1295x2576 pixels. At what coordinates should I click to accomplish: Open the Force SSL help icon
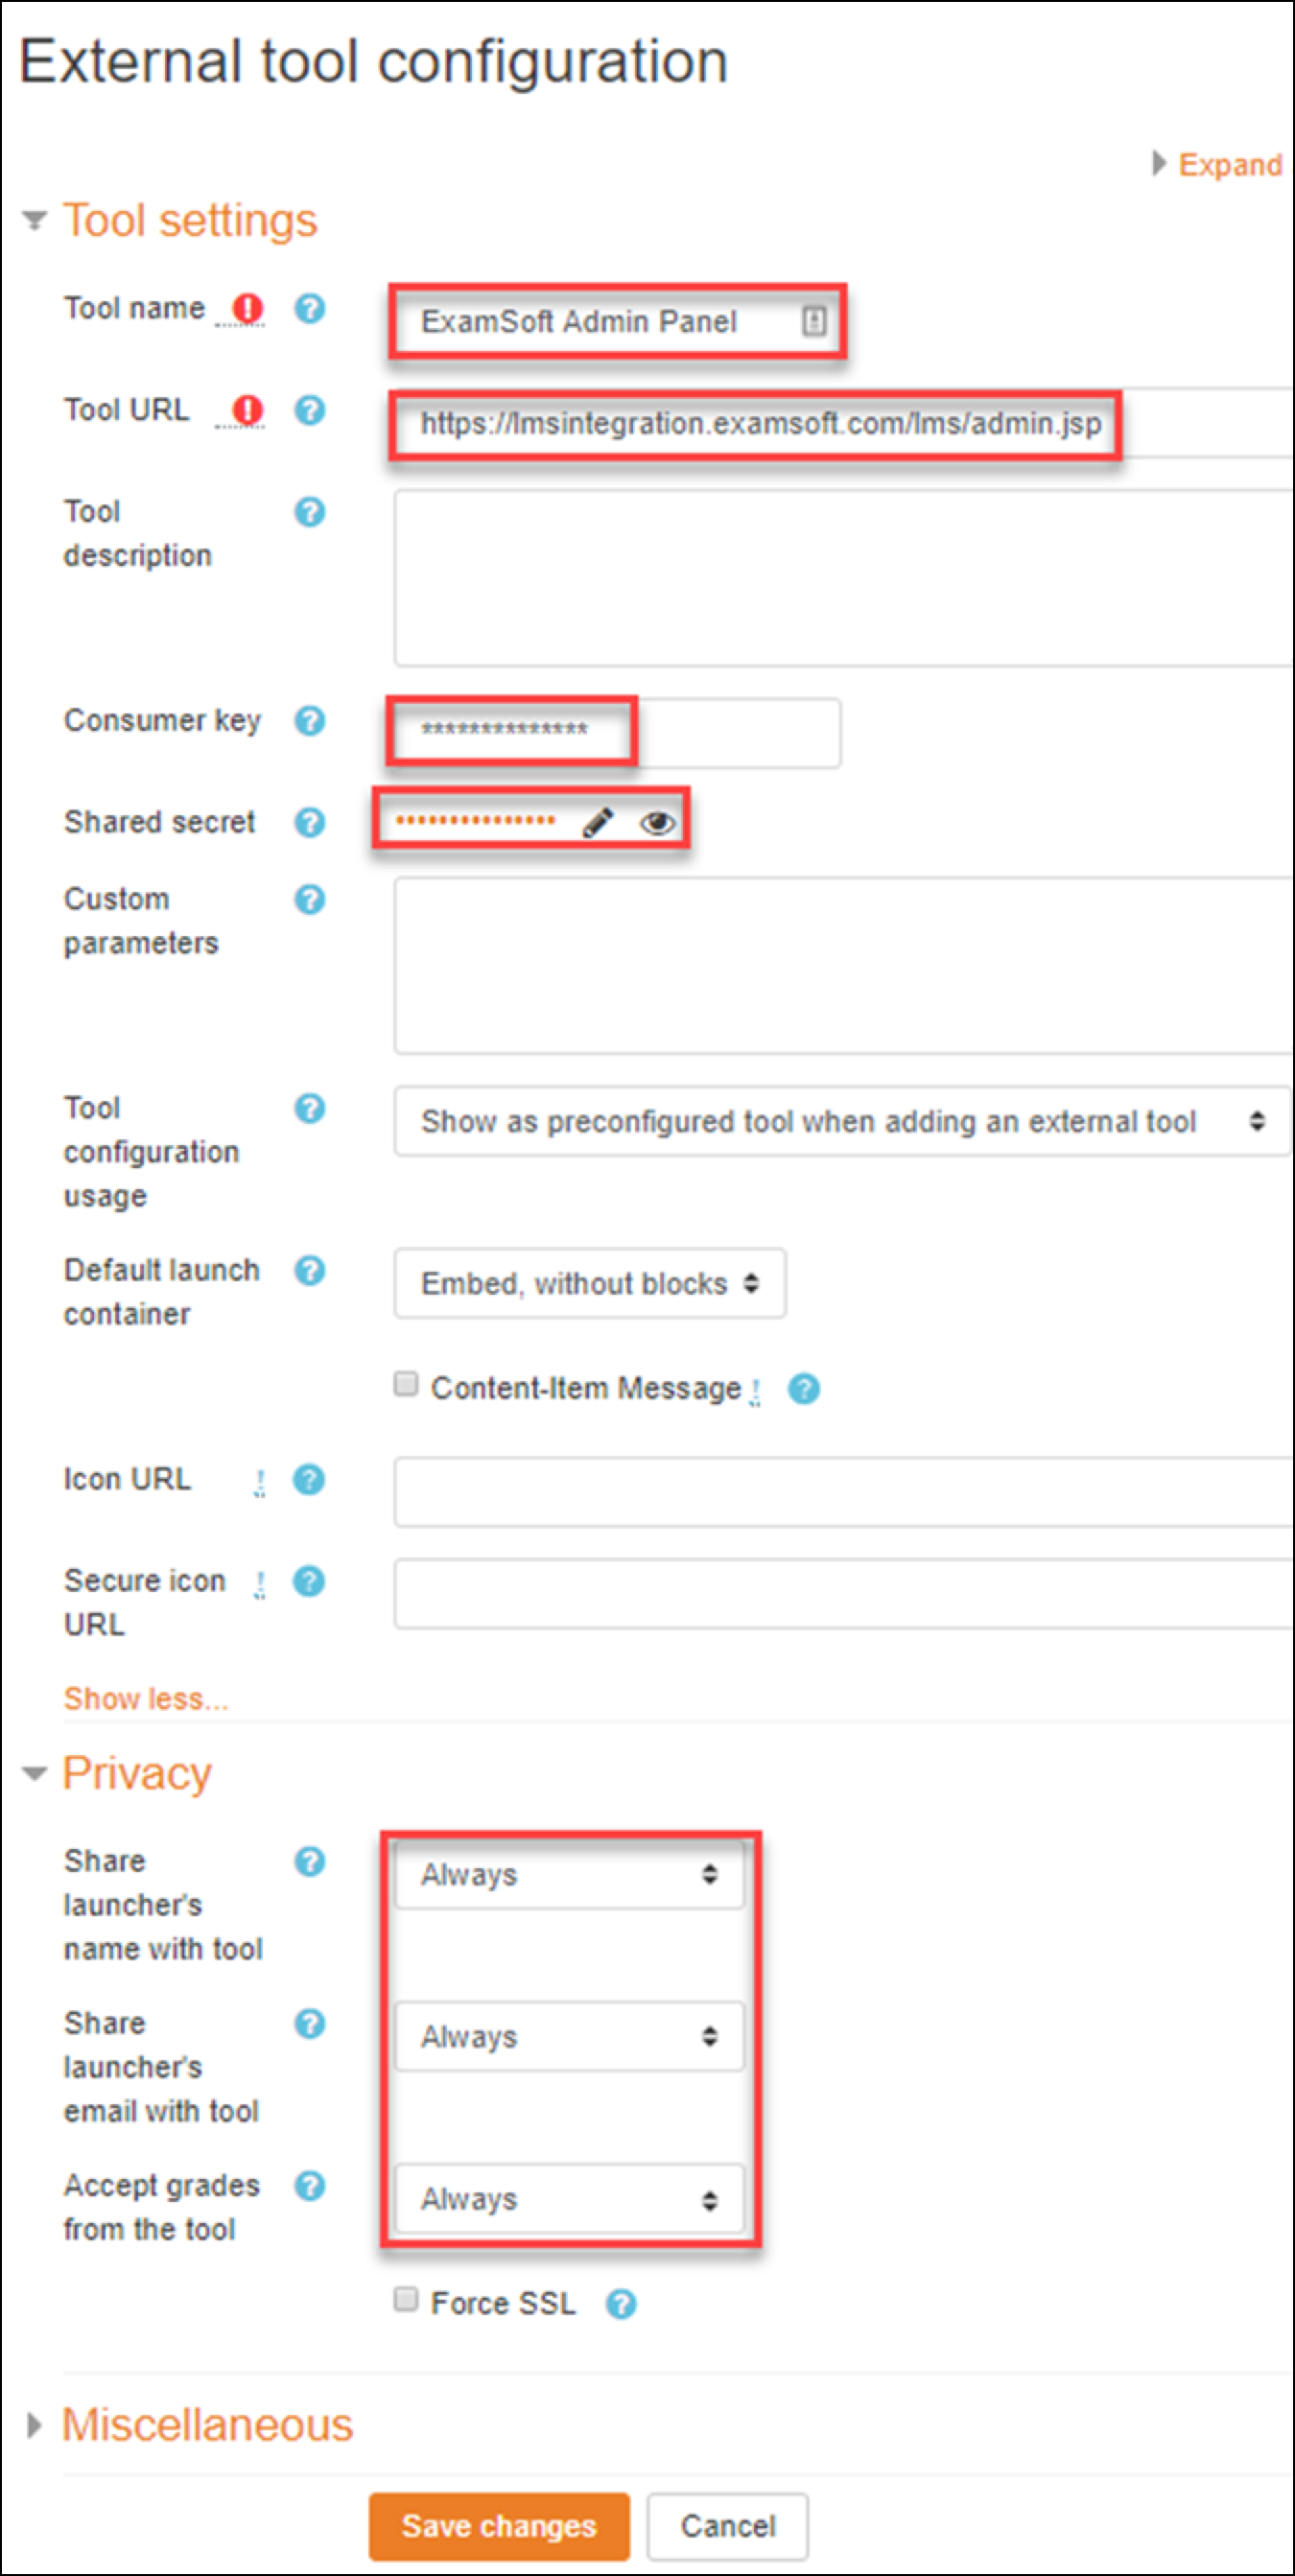[621, 2304]
